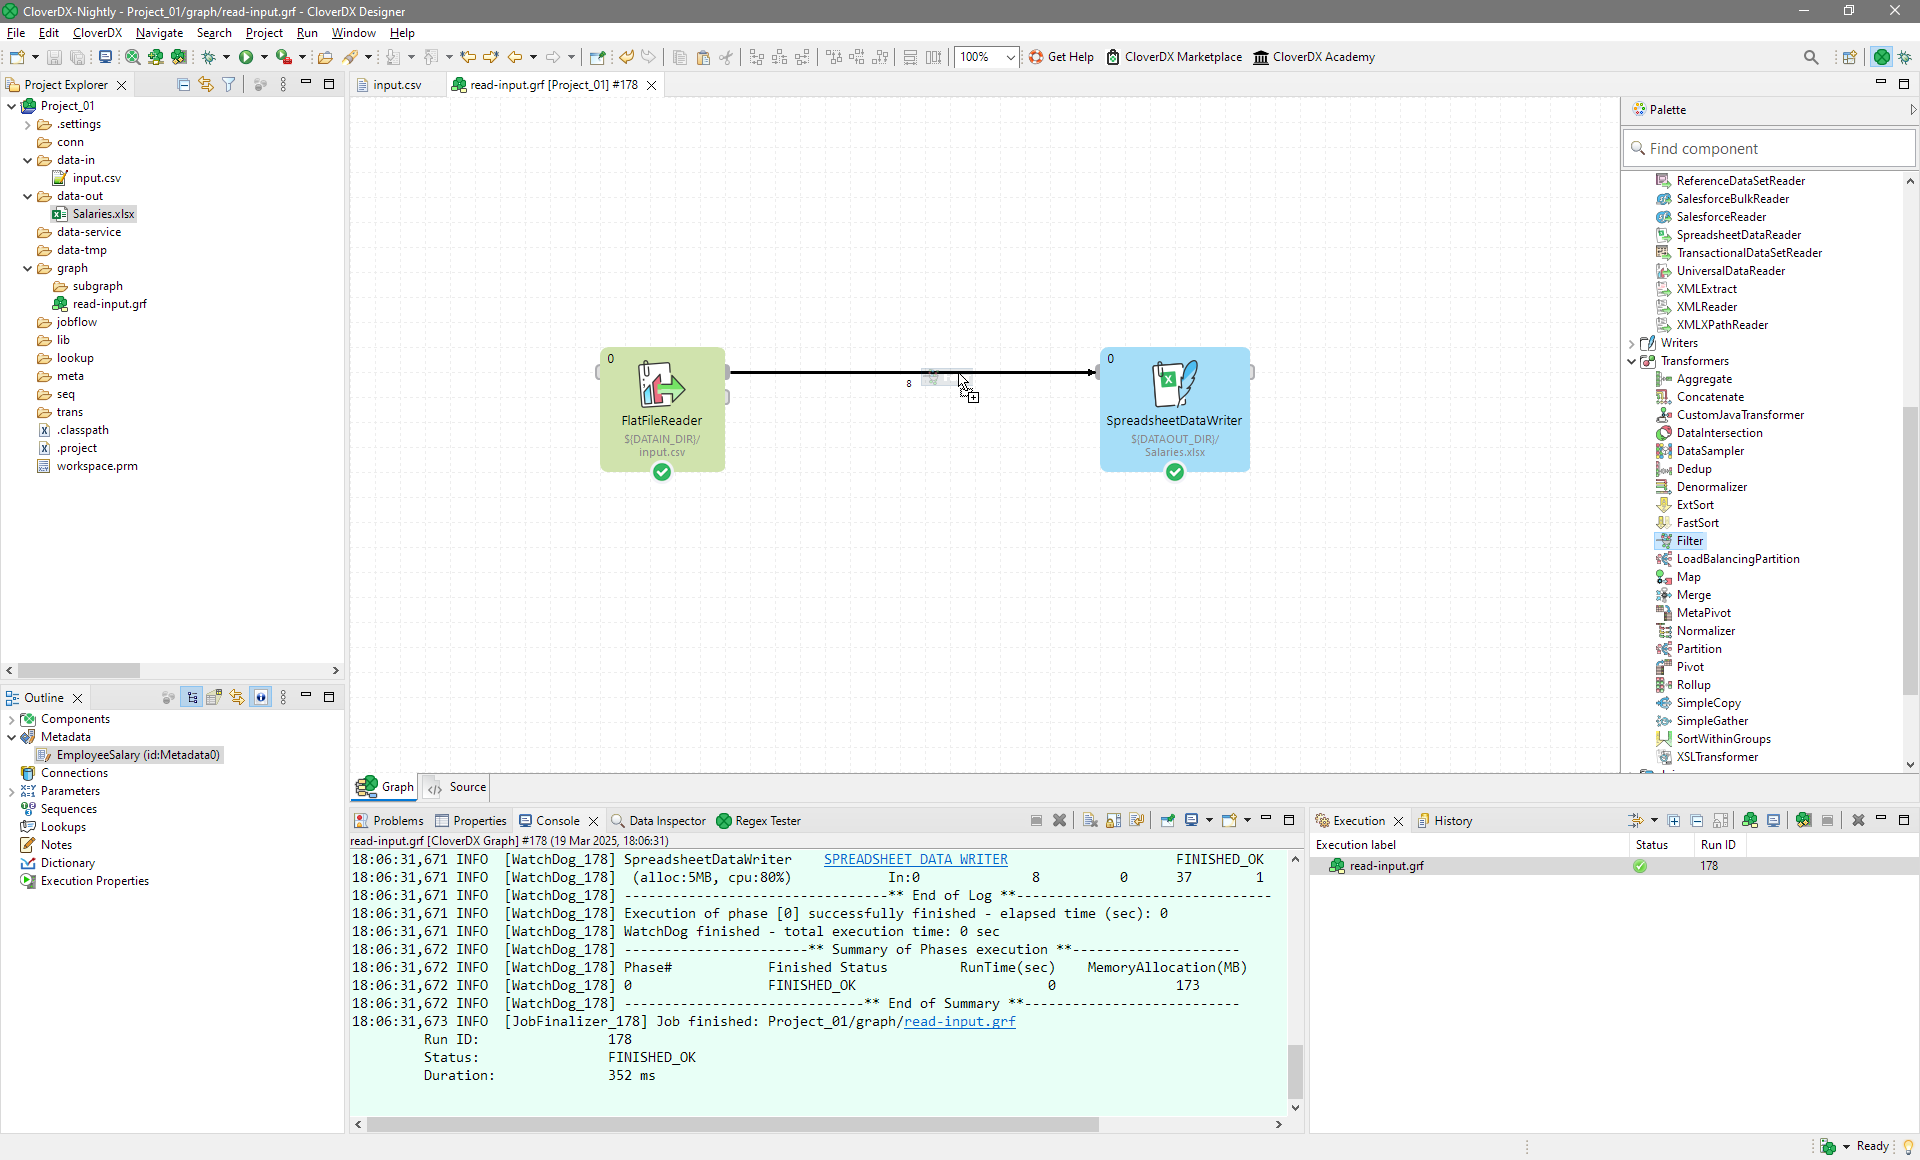Toggle Link with Editor in Project Explorer

pos(206,85)
